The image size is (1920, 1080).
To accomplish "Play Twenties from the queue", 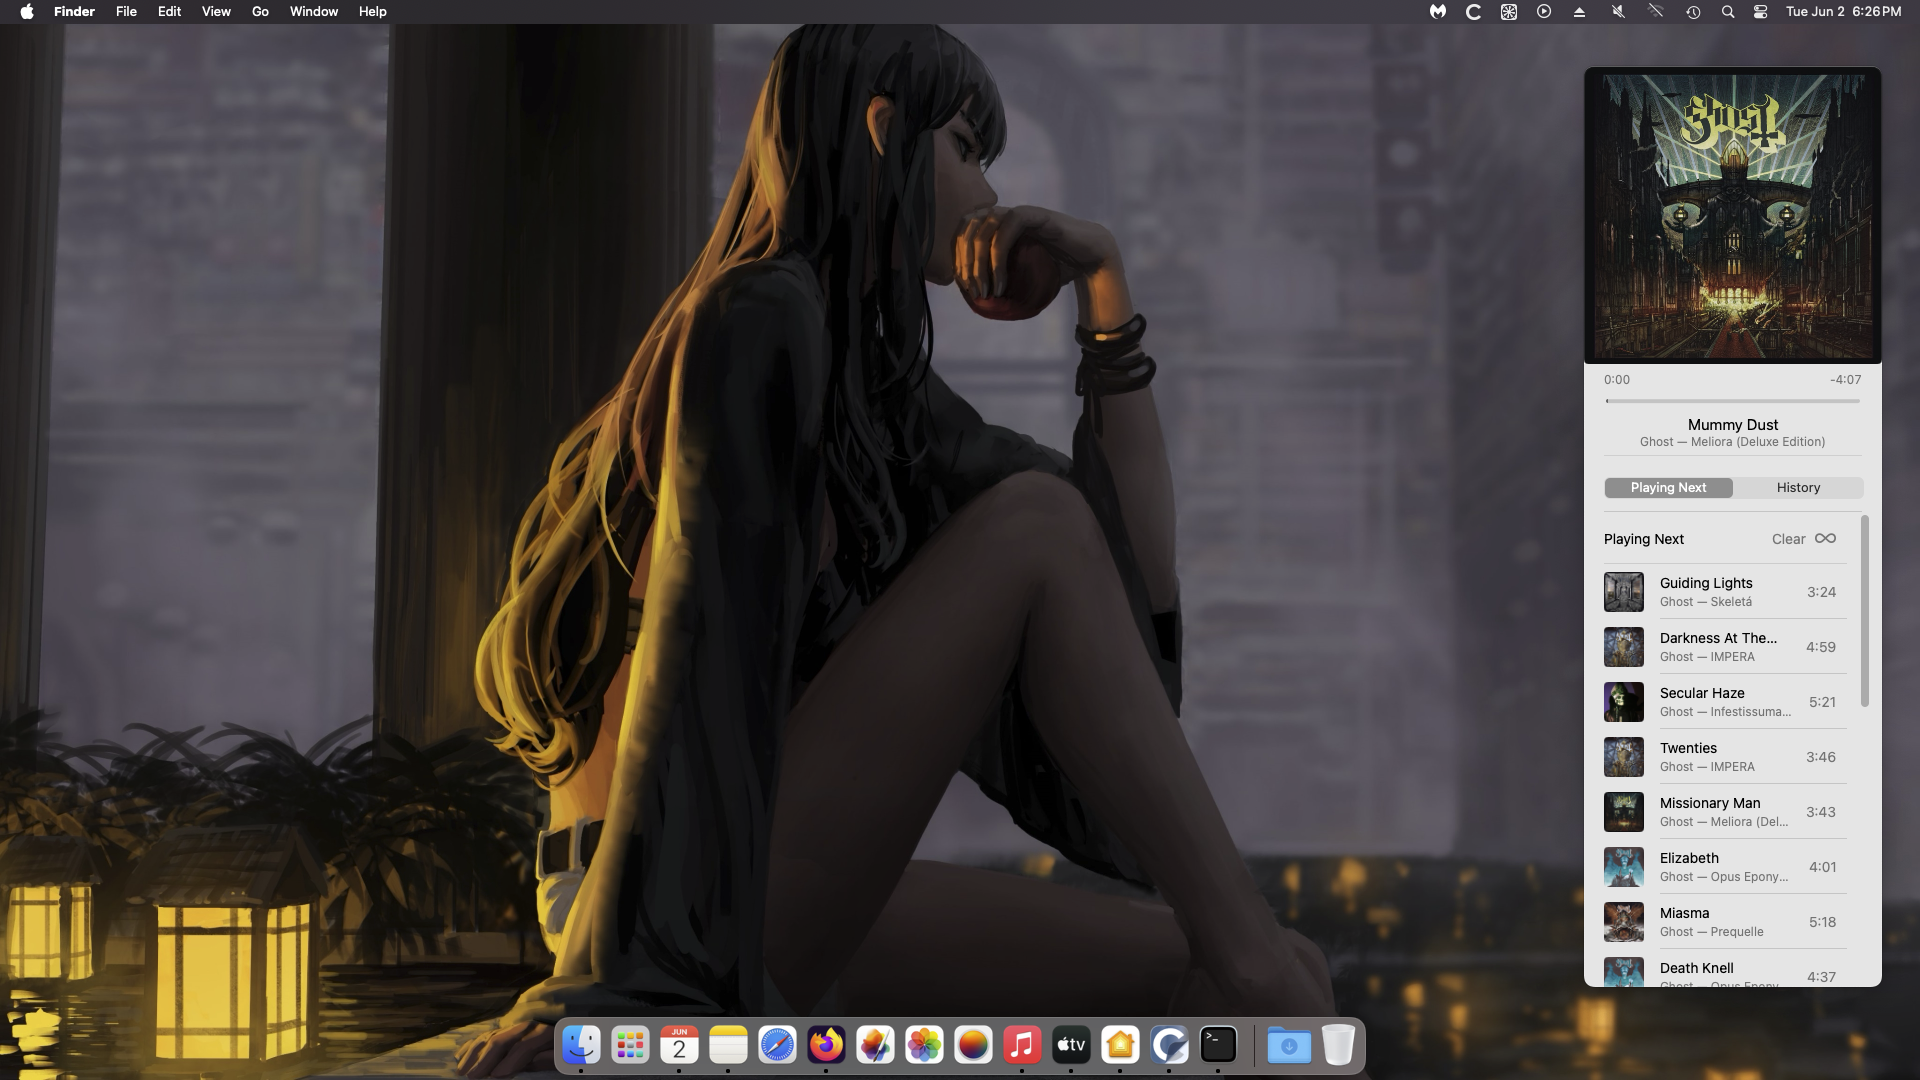I will [x=1725, y=757].
